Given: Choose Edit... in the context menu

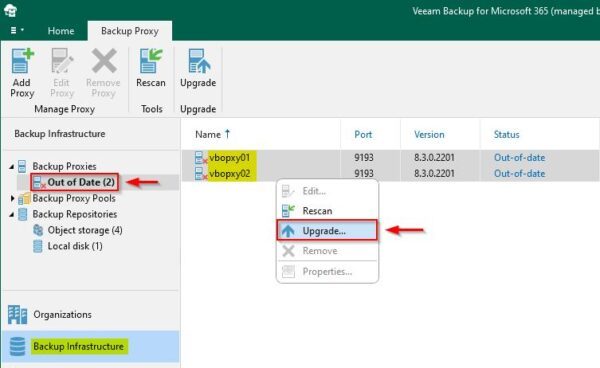Looking at the screenshot, I should tap(327, 191).
